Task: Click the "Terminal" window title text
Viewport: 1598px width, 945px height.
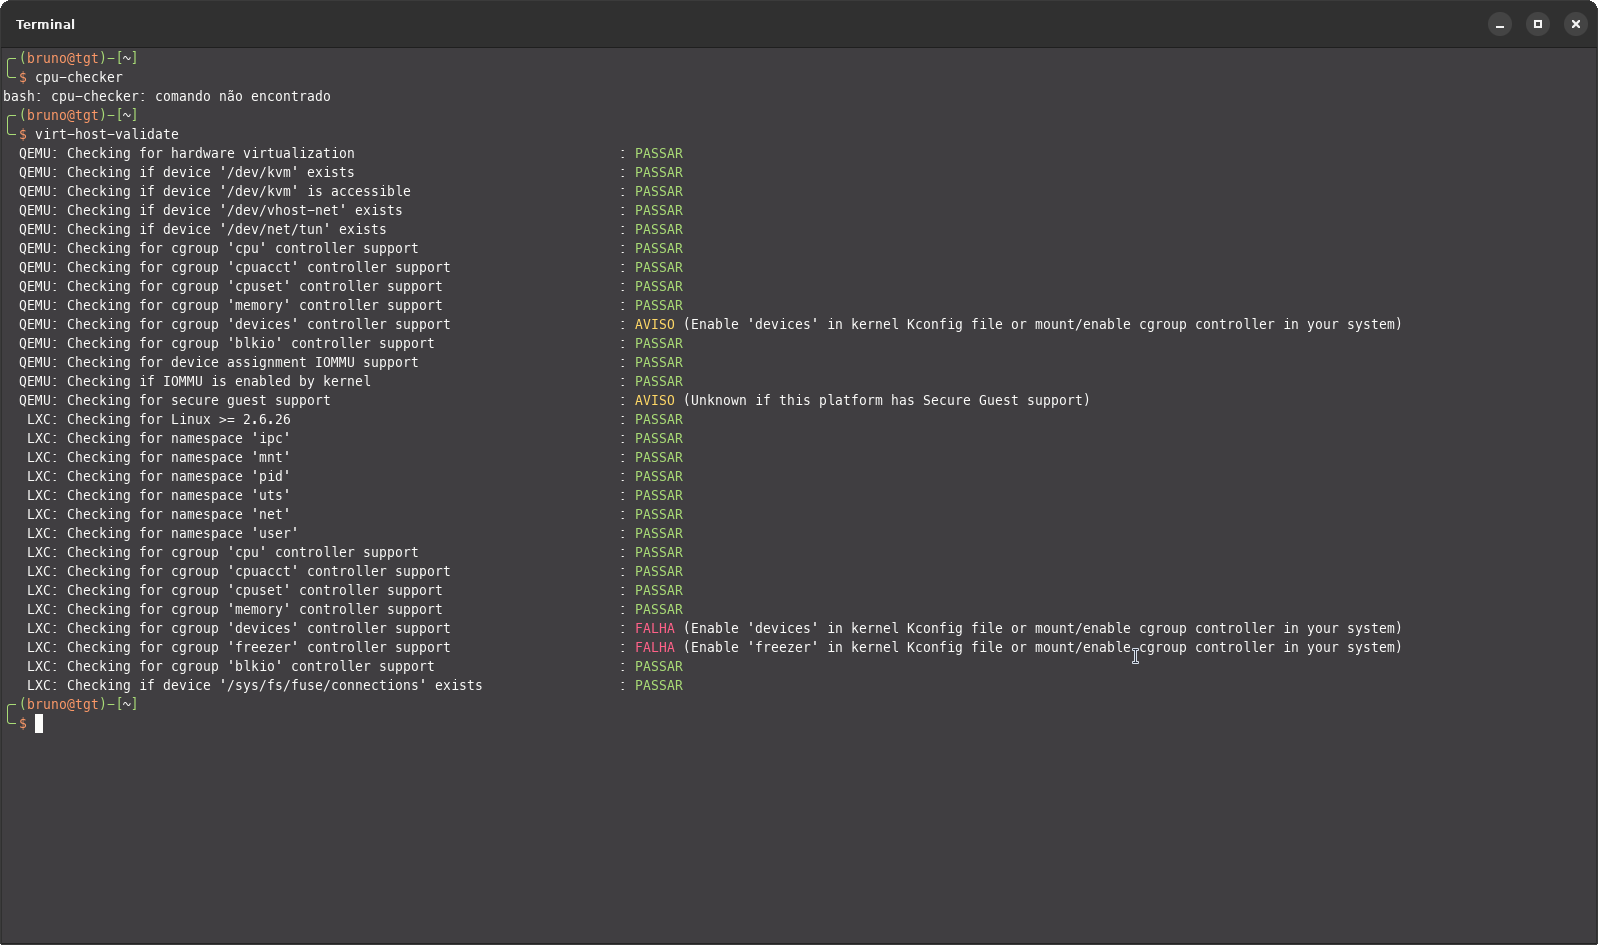Action: click(x=45, y=24)
